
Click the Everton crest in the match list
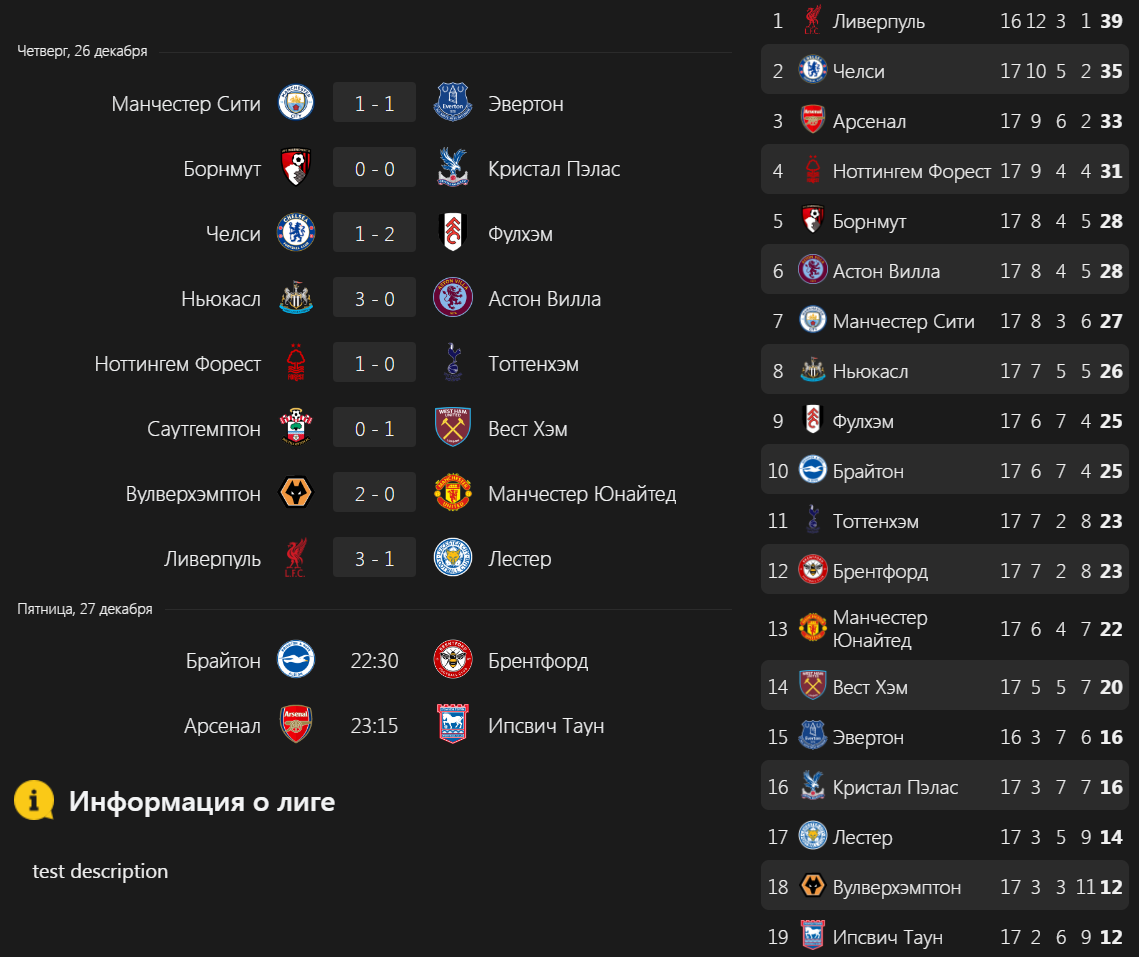click(453, 103)
